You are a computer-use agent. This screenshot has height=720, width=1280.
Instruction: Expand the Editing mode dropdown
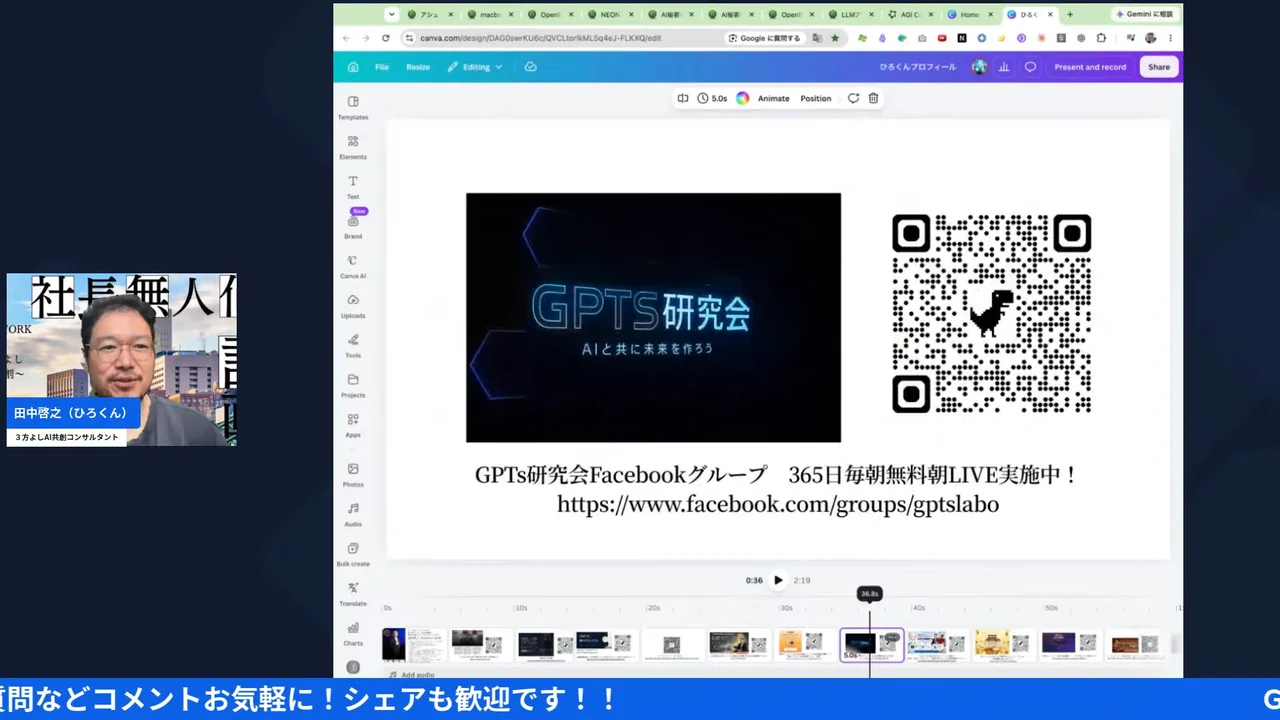tap(475, 67)
